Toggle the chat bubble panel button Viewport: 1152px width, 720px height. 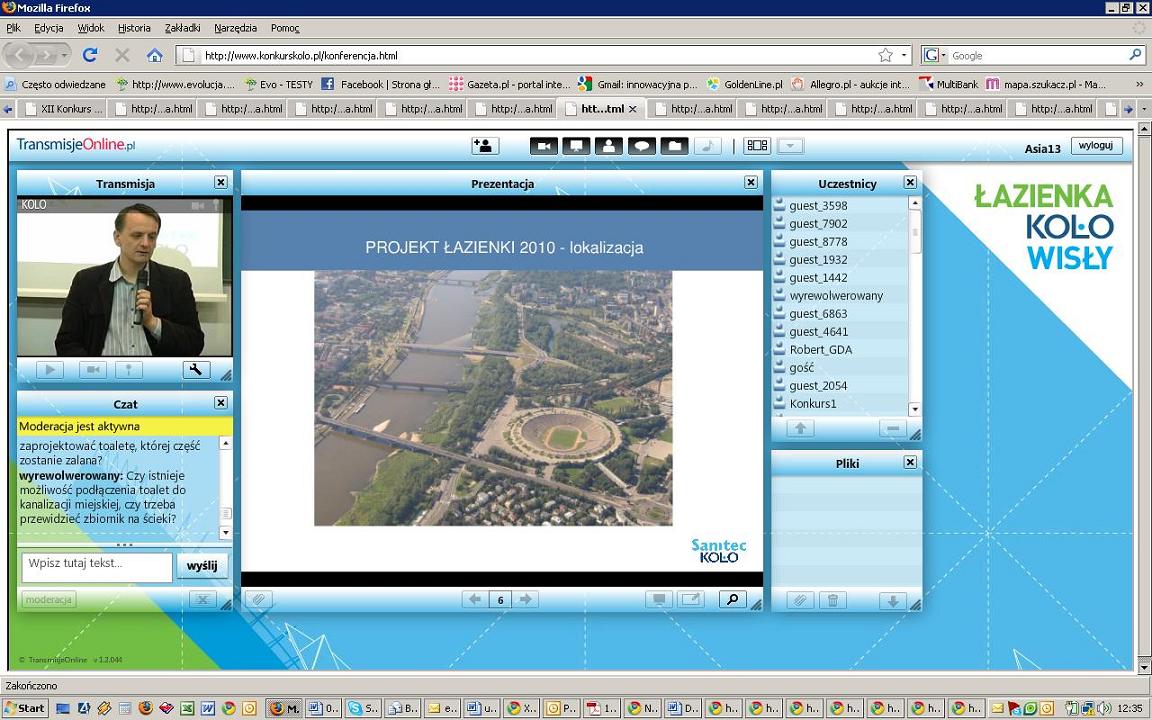click(x=641, y=145)
